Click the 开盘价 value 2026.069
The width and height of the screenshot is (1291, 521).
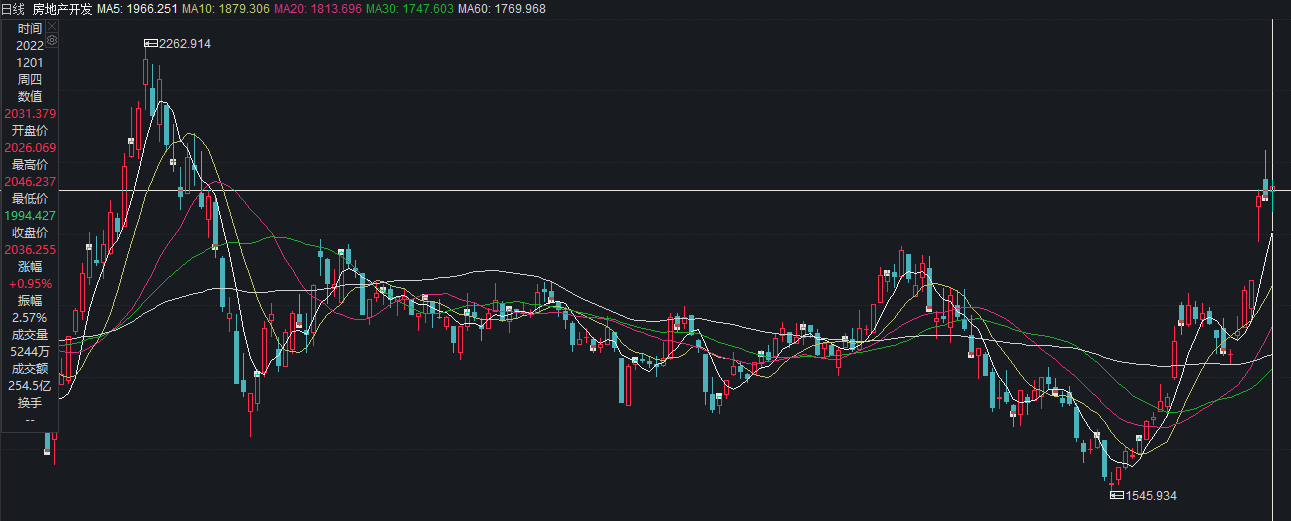coord(30,147)
